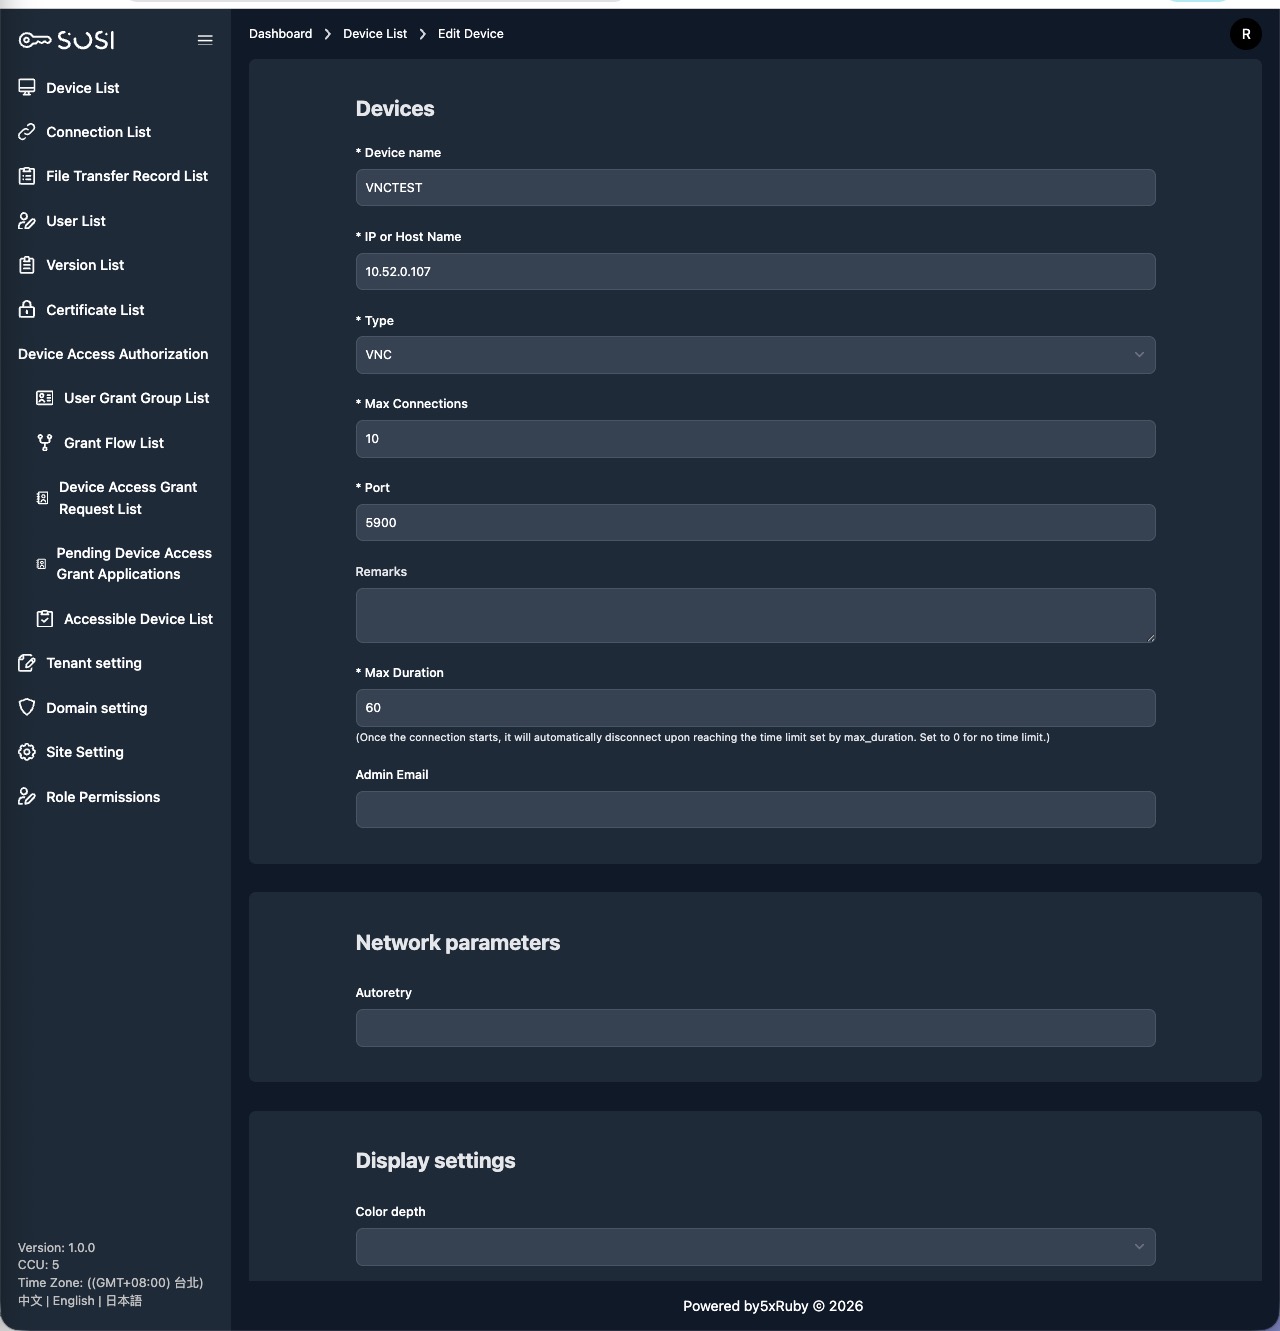This screenshot has height=1331, width=1280.
Task: Click the Tenant setting edit icon
Action: point(27,663)
